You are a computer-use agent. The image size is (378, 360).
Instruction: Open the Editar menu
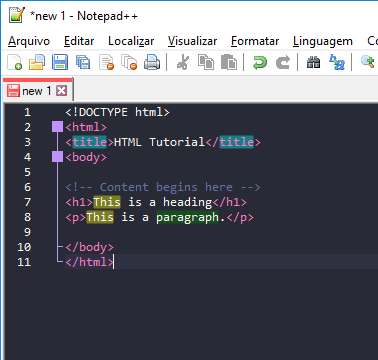(79, 41)
